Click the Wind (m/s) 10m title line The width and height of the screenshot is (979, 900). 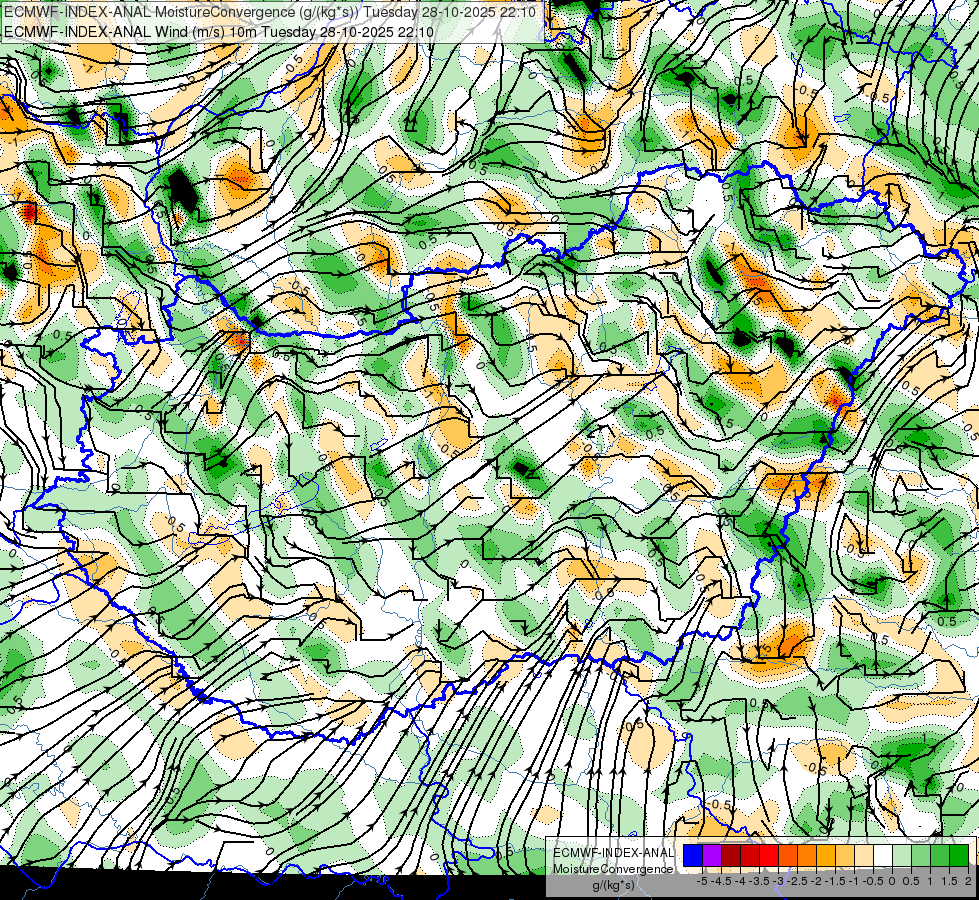[x=219, y=32]
